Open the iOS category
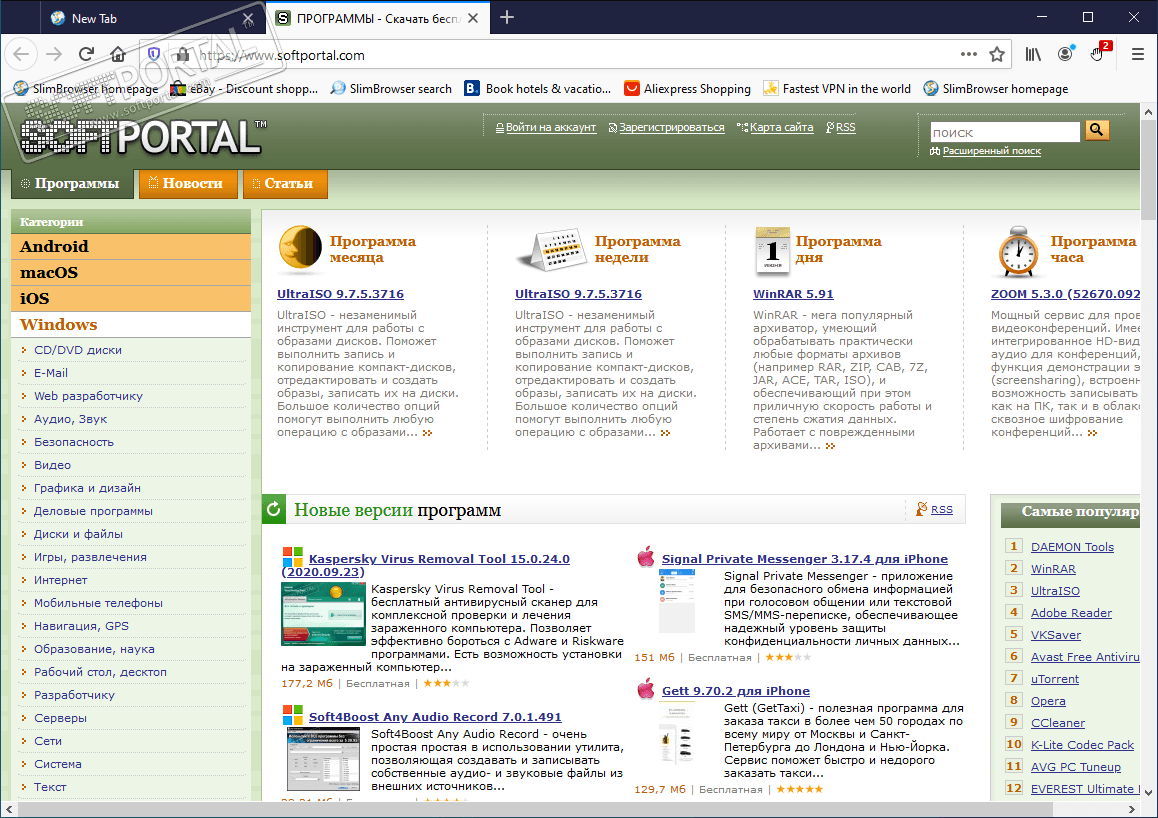The width and height of the screenshot is (1158, 818). 131,298
